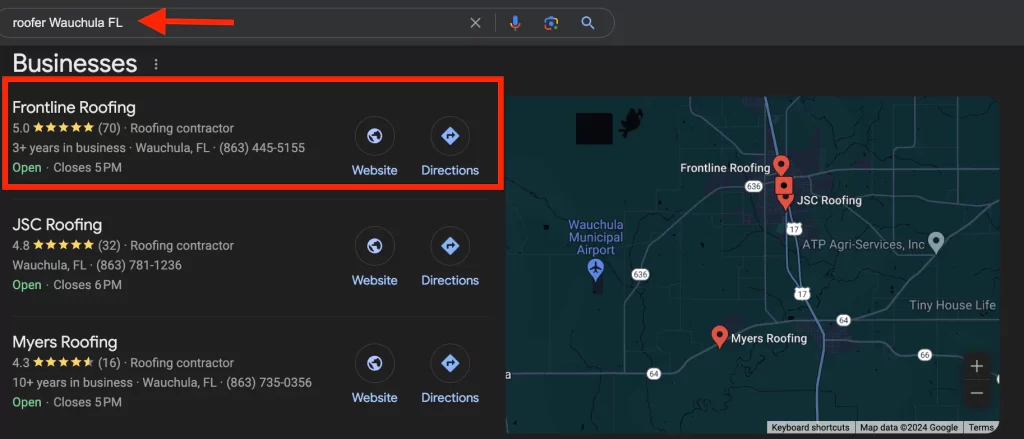Get directions to JSC Roofing
The image size is (1024, 439).
pyautogui.click(x=450, y=246)
